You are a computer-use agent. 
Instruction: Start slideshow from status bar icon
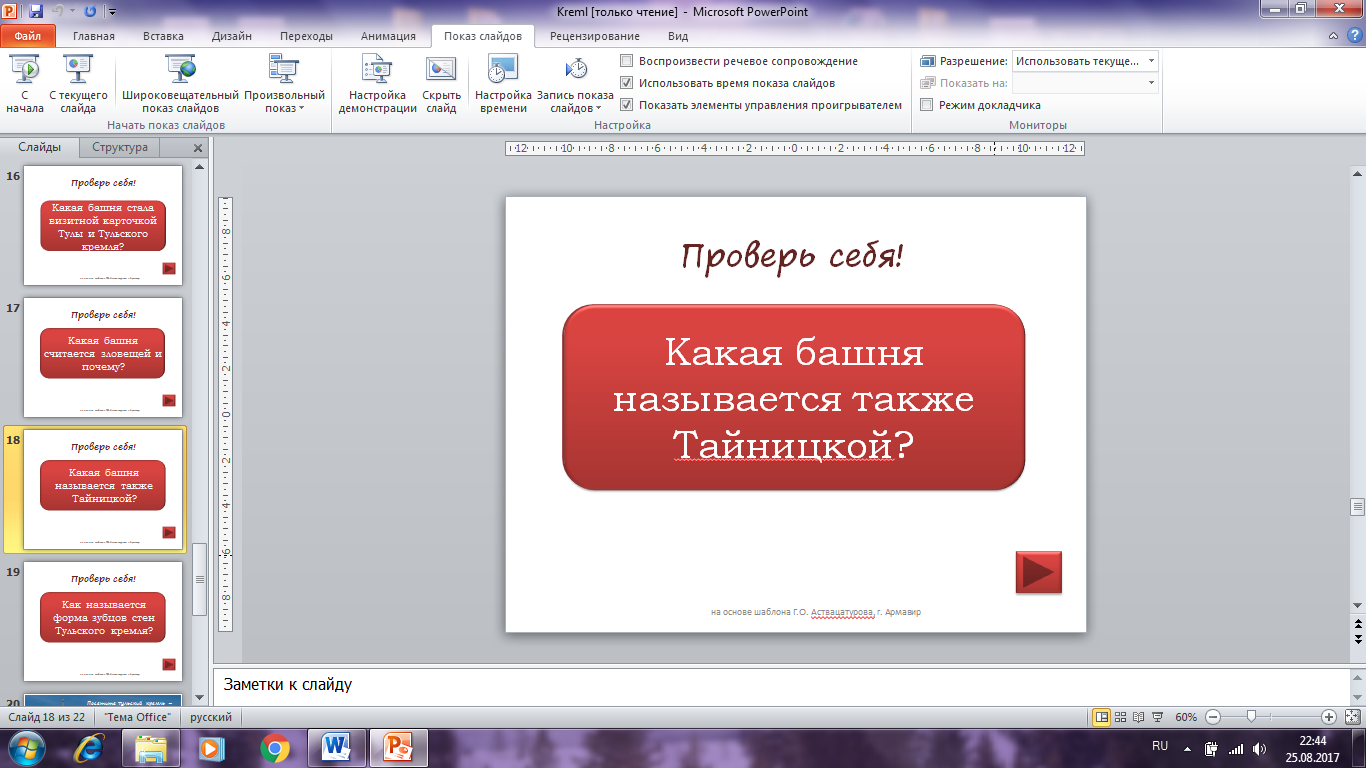[1158, 717]
